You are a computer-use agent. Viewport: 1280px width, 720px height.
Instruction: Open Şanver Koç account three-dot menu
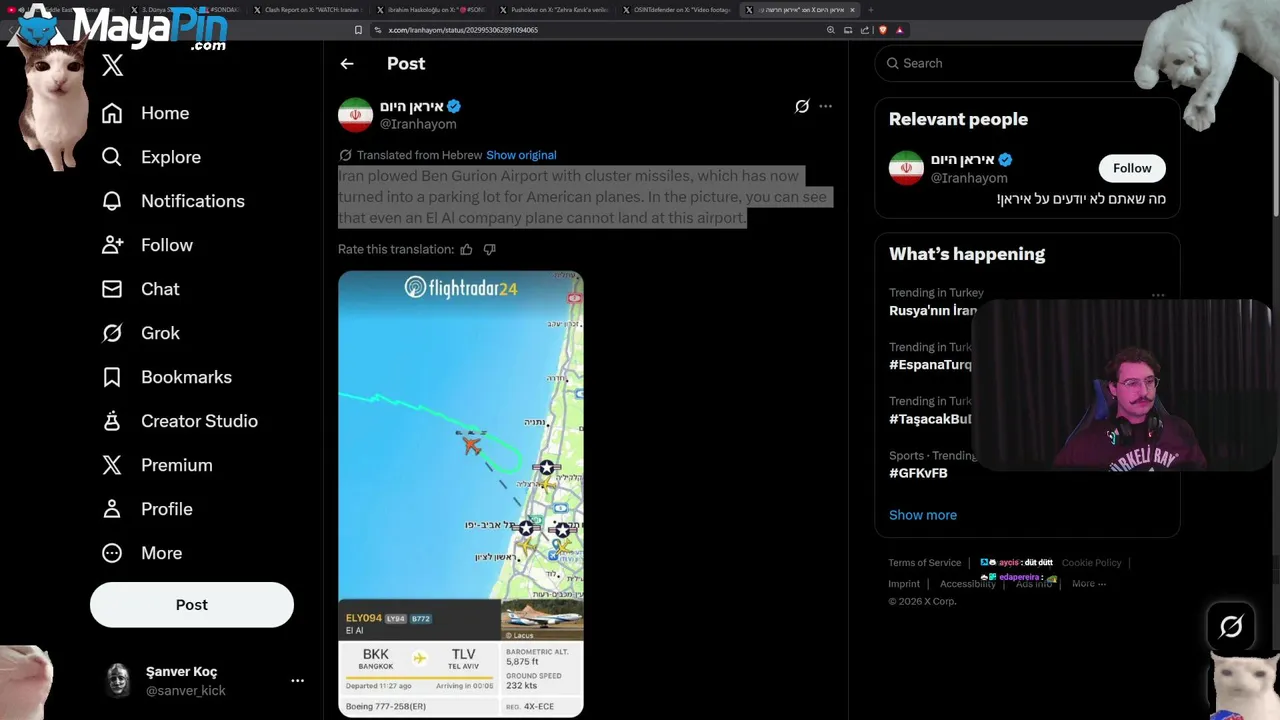297,680
